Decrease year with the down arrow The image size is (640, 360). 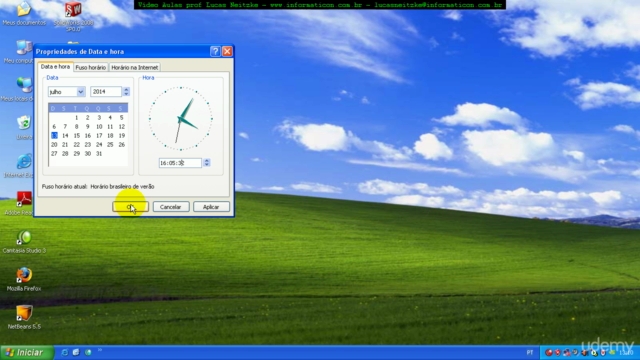point(126,94)
